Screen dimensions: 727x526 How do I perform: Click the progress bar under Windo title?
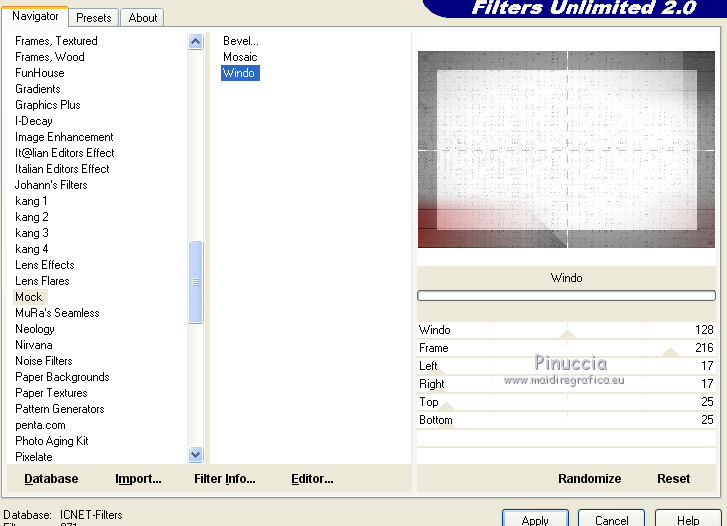coord(566,295)
